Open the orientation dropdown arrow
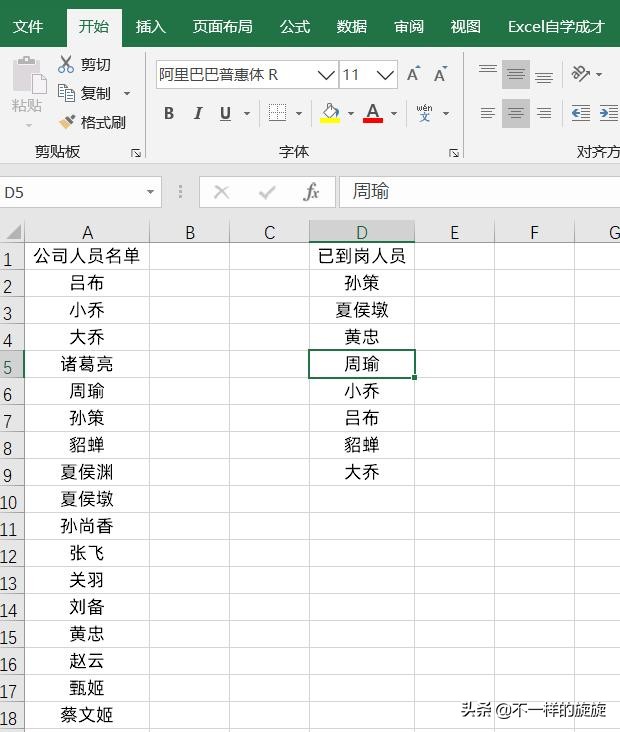 click(599, 74)
